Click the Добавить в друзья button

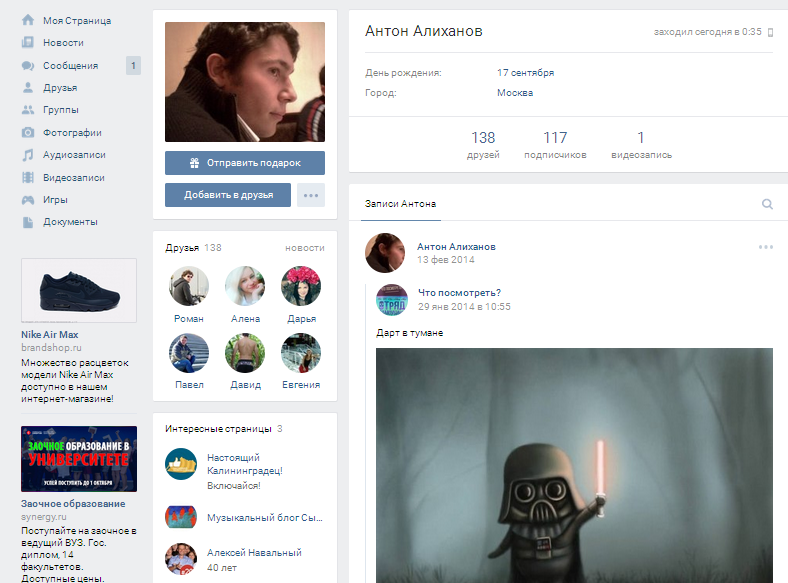coord(227,195)
